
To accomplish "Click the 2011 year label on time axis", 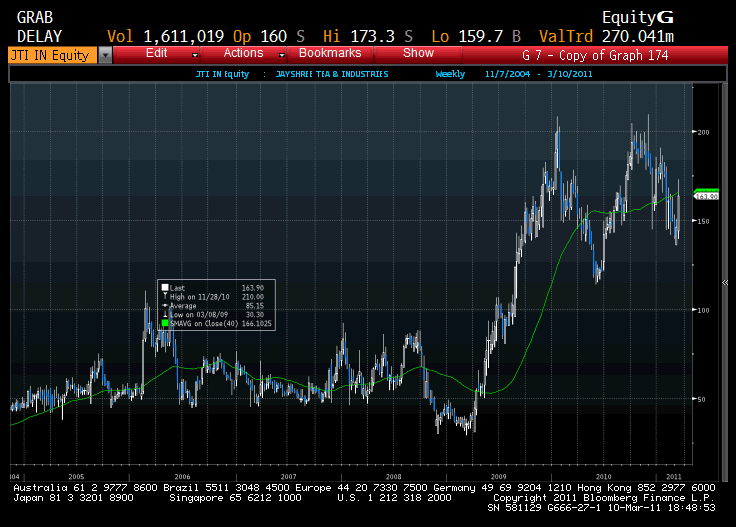I will pyautogui.click(x=674, y=476).
